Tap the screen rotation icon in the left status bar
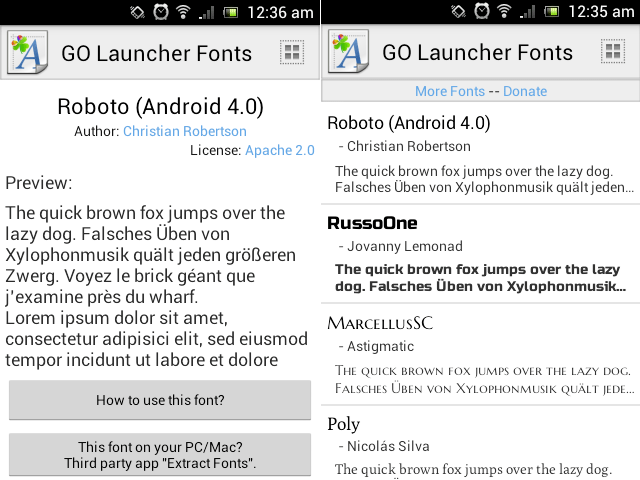640x480 pixels. [138, 12]
